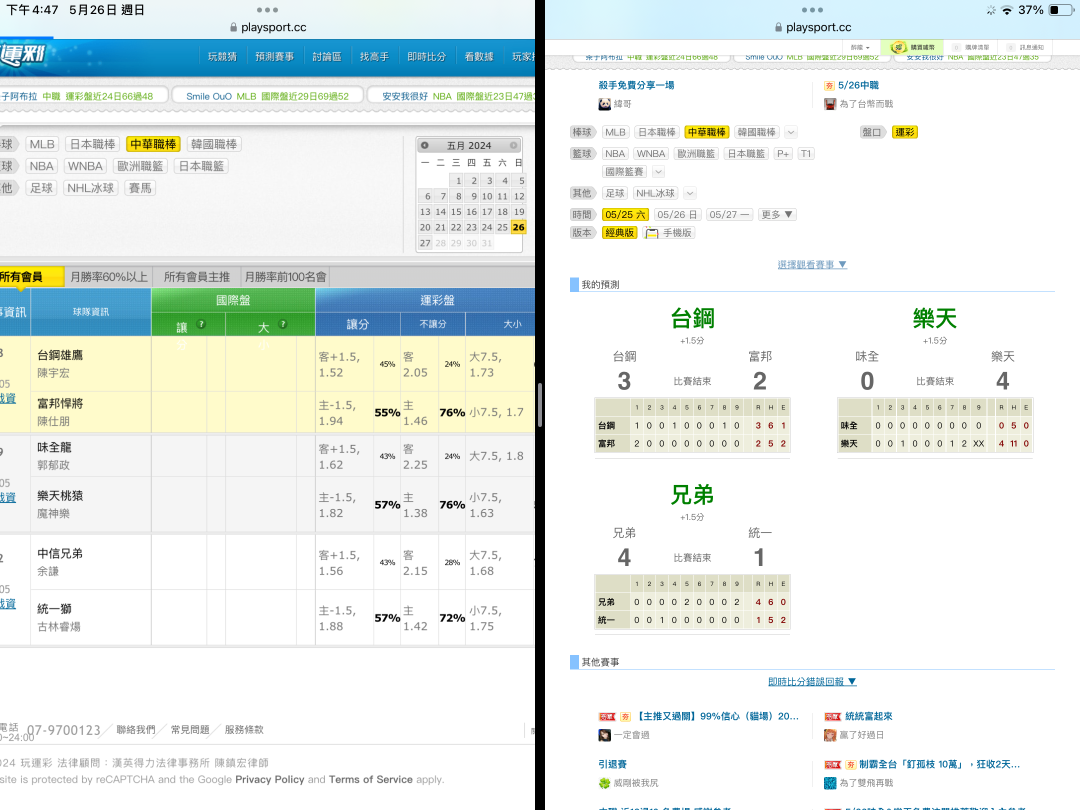Tap the Wi-Fi status icon

point(1007,10)
